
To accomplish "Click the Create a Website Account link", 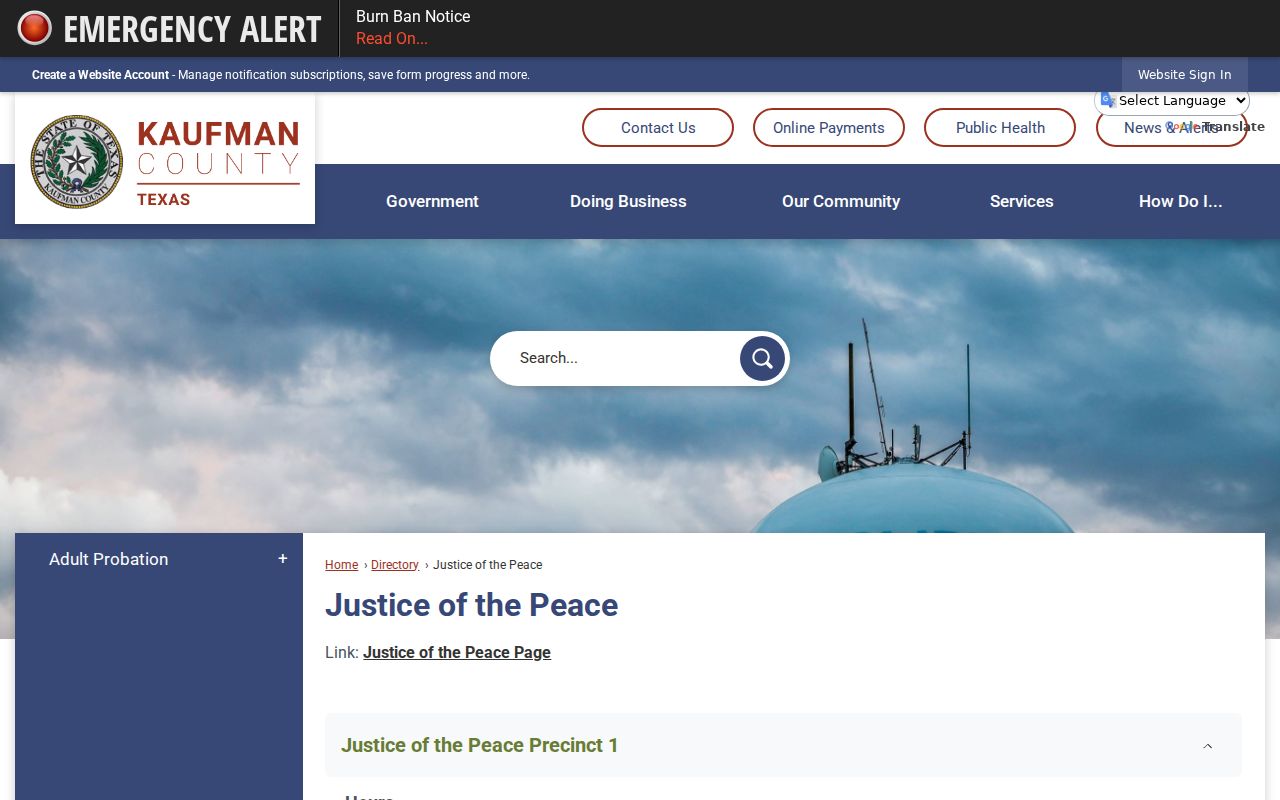I will click(x=100, y=75).
